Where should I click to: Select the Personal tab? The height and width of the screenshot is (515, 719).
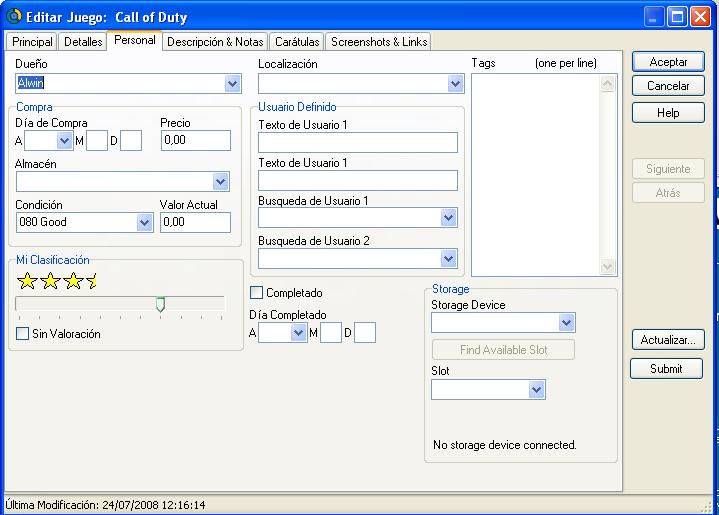[135, 40]
